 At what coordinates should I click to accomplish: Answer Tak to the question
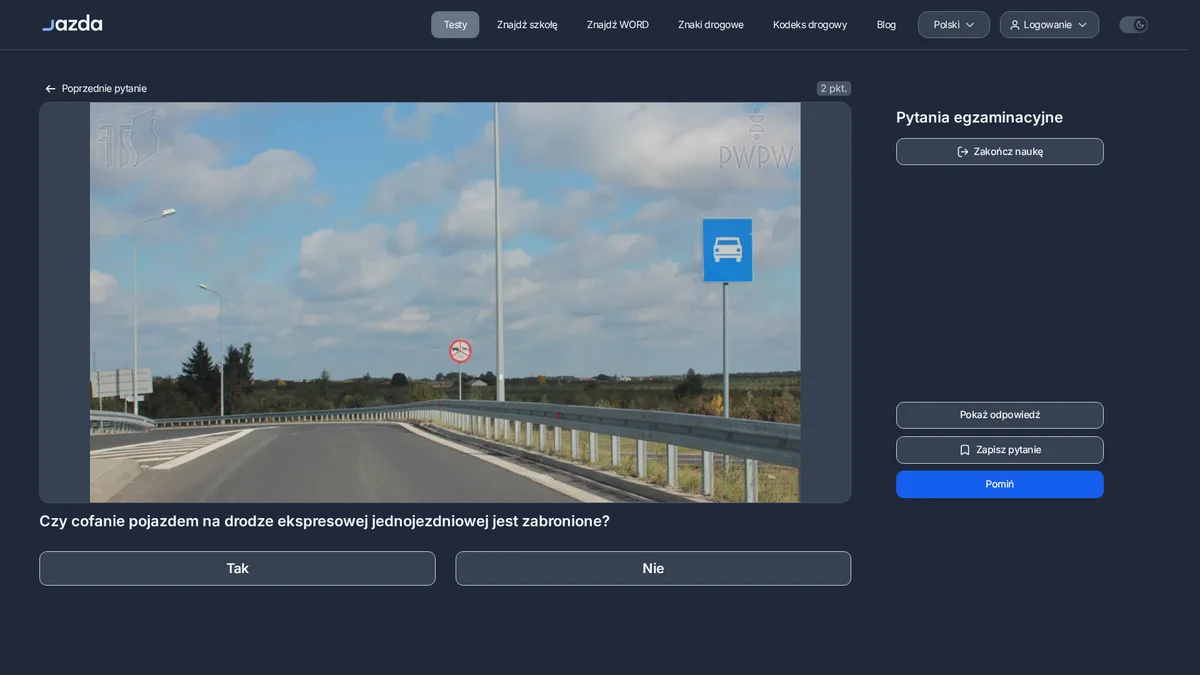point(237,568)
